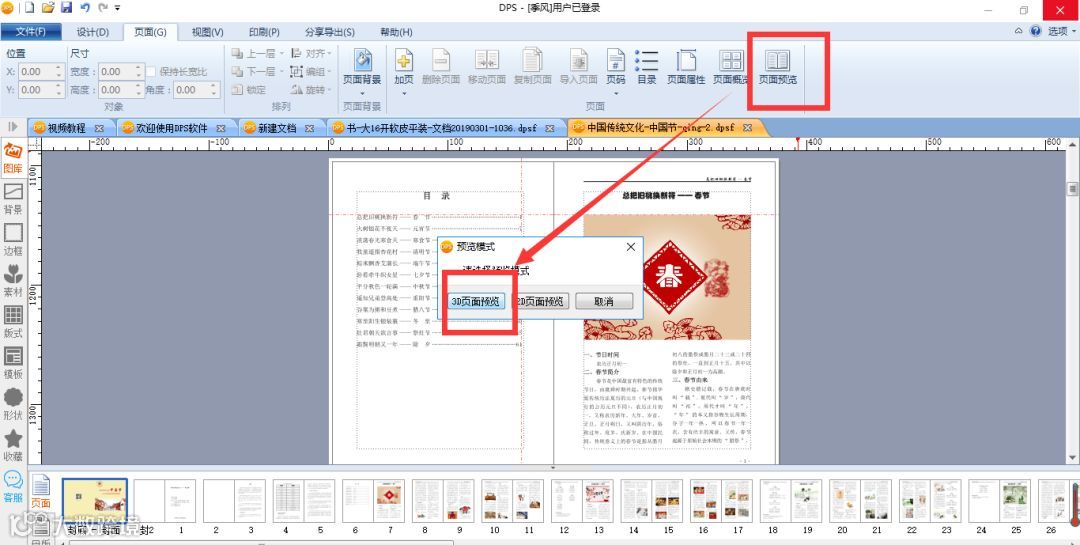Switch to the 帮助(H) ribbon tab
This screenshot has width=1080, height=545.
tap(396, 32)
